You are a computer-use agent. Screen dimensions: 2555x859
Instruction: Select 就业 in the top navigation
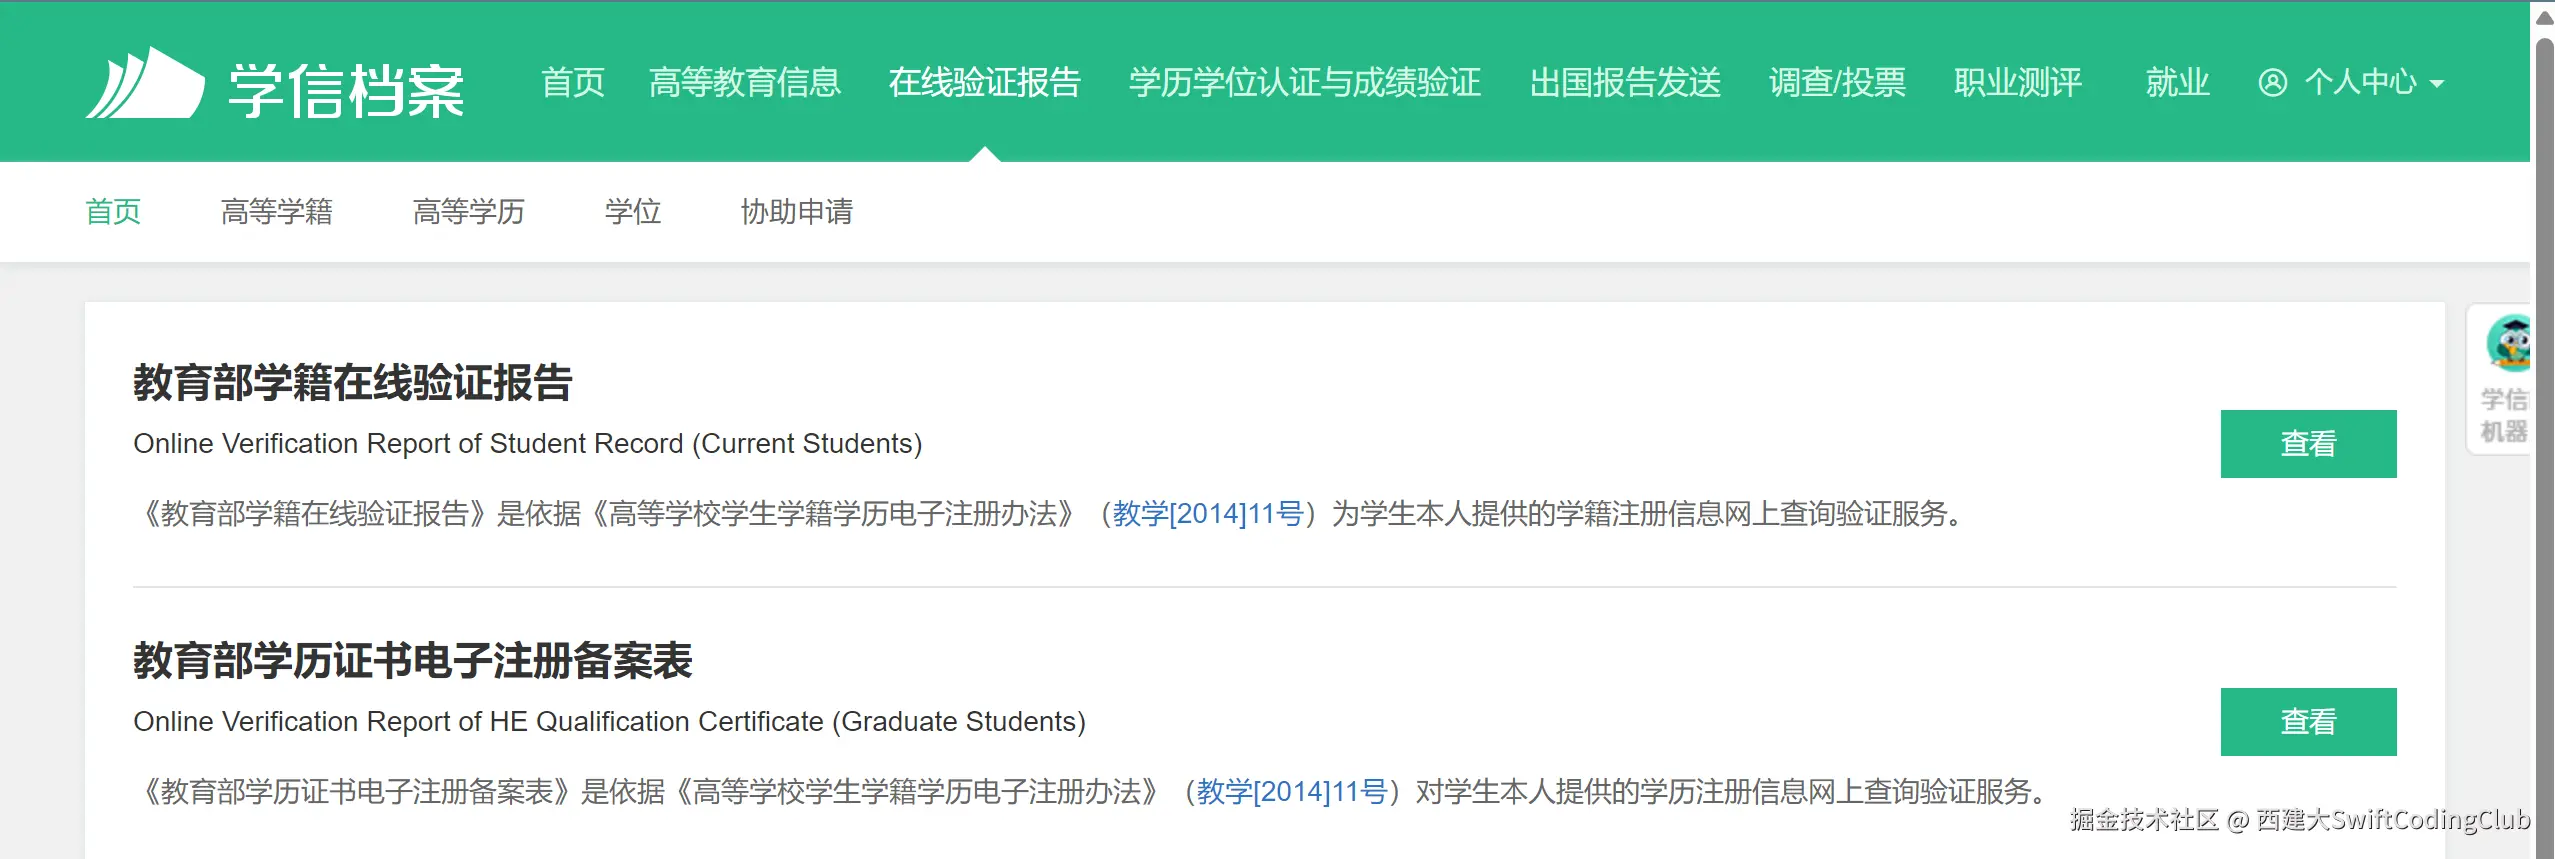point(2177,83)
